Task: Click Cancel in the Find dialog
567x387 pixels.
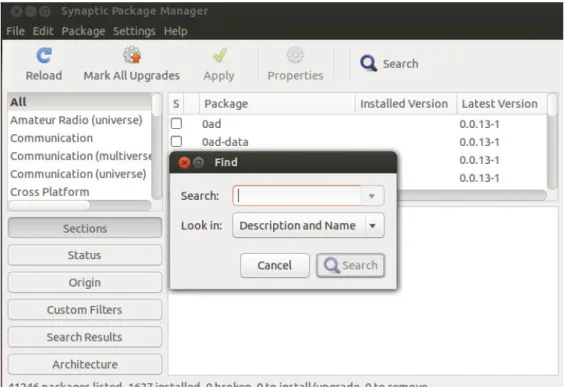Action: (x=275, y=265)
